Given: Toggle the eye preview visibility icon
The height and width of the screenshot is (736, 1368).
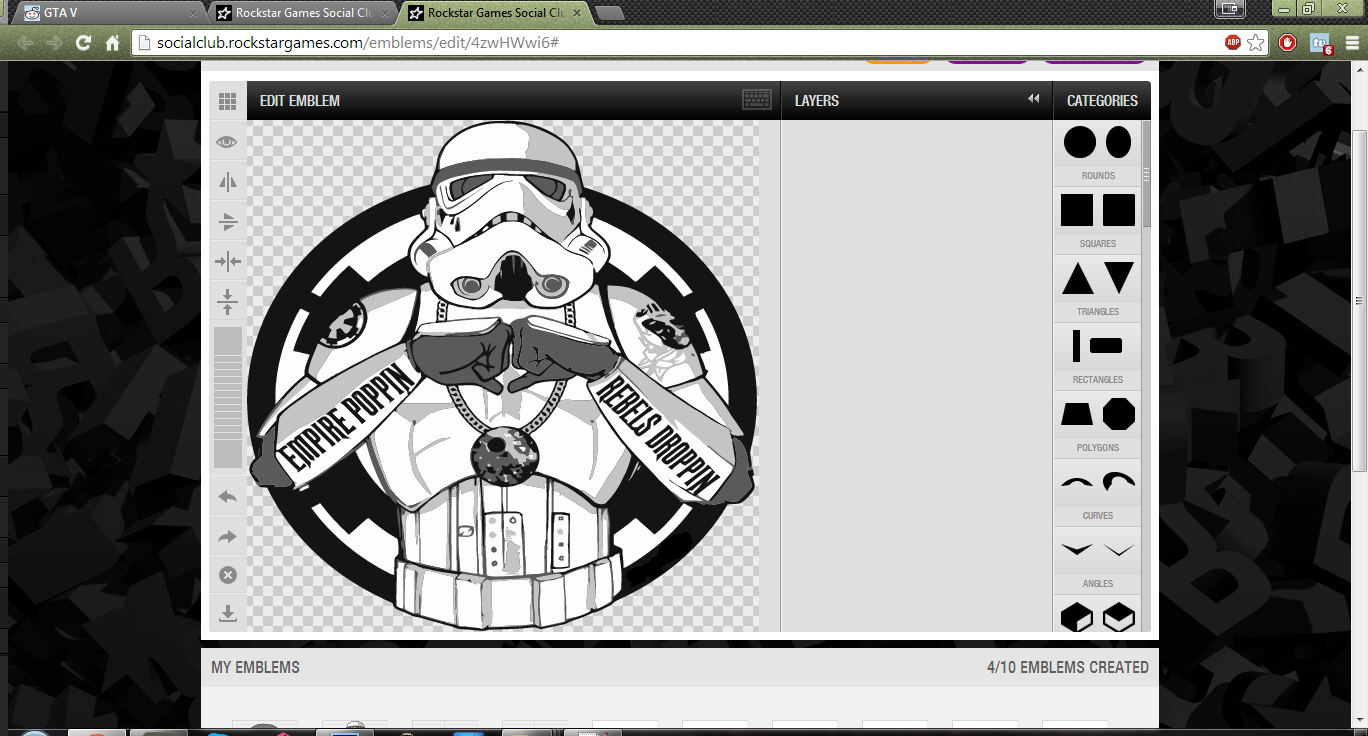Looking at the screenshot, I should pyautogui.click(x=227, y=142).
